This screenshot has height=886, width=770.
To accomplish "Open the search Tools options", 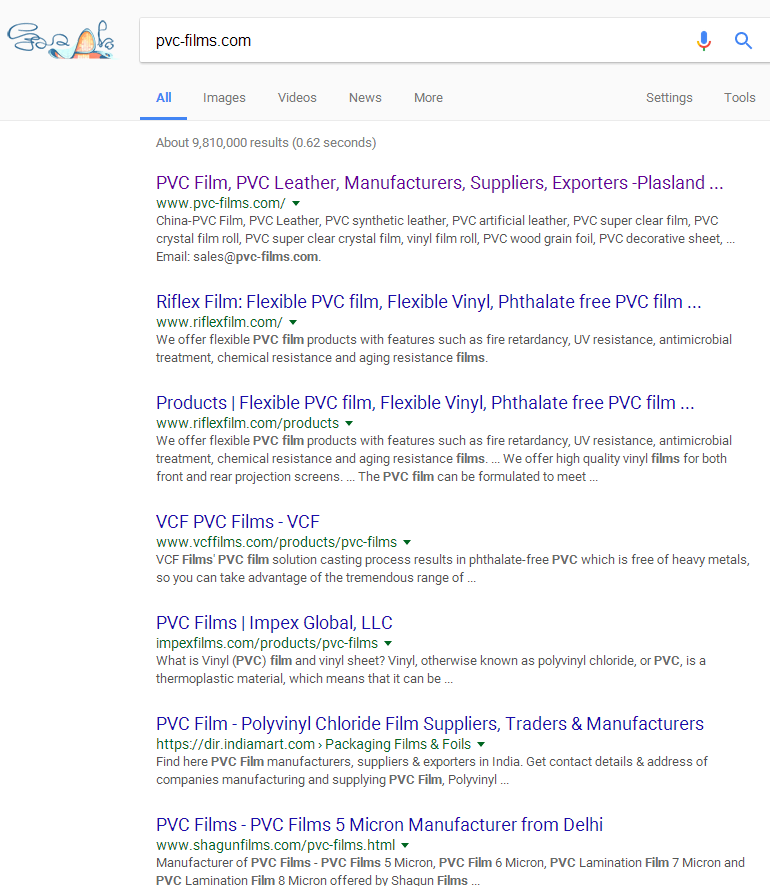I will [x=739, y=98].
